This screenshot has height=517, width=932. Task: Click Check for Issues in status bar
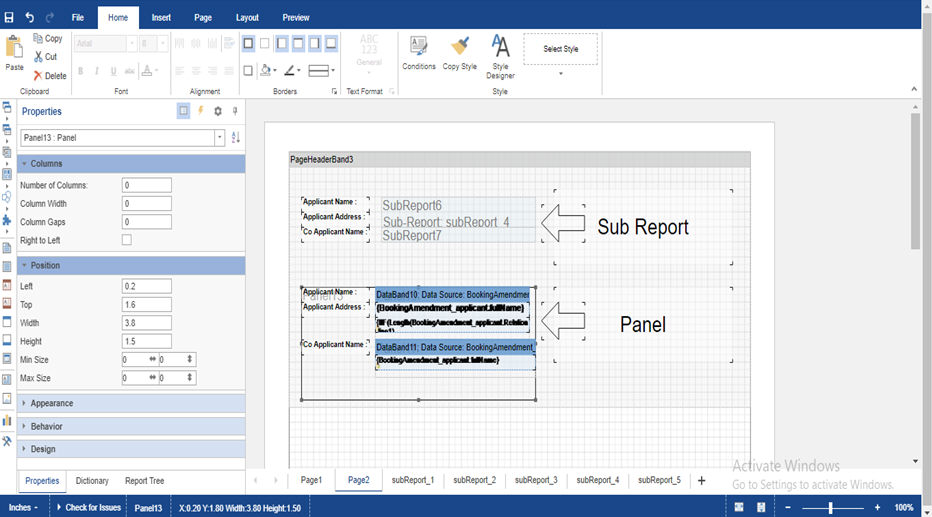[89, 507]
